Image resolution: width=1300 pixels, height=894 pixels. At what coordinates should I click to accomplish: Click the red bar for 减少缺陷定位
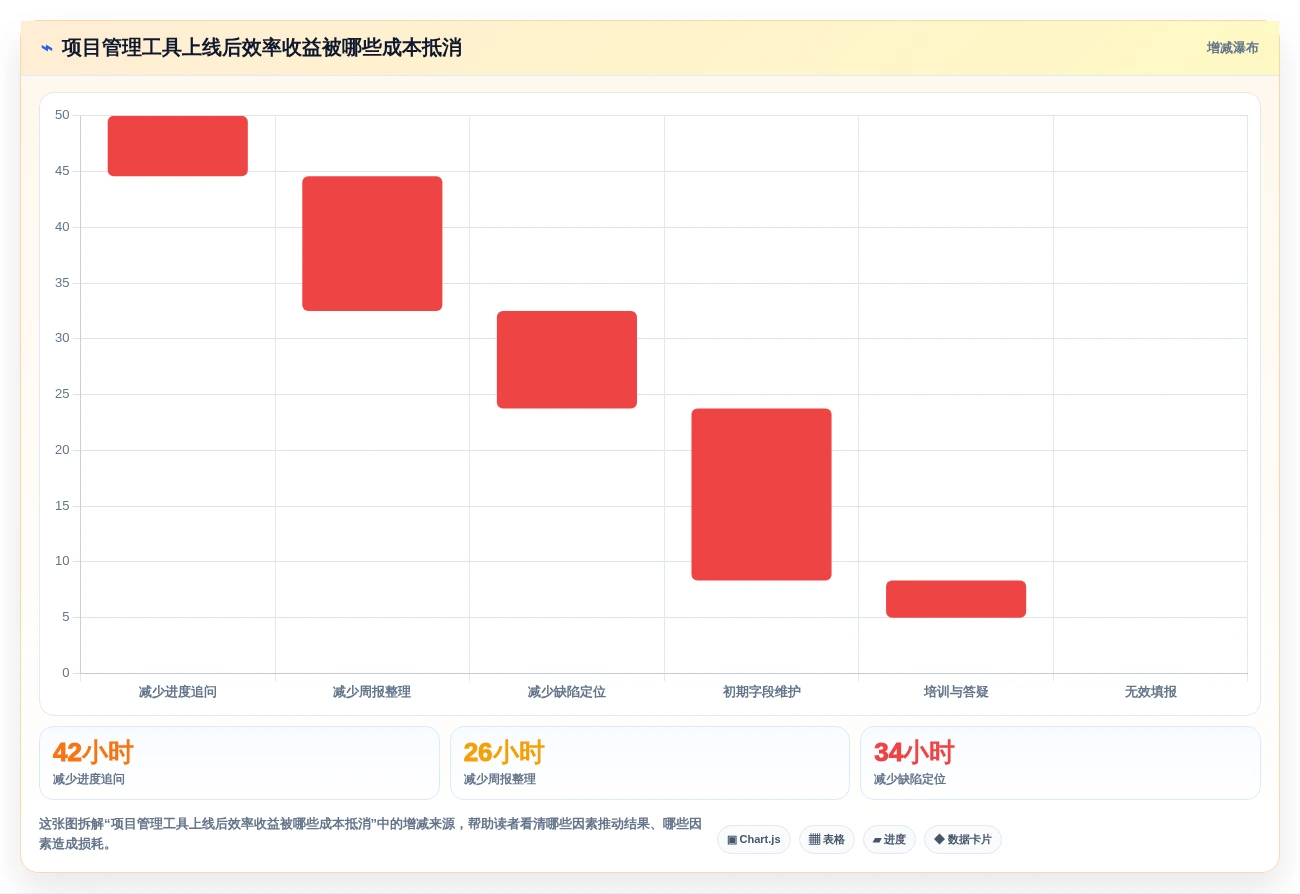click(x=567, y=360)
